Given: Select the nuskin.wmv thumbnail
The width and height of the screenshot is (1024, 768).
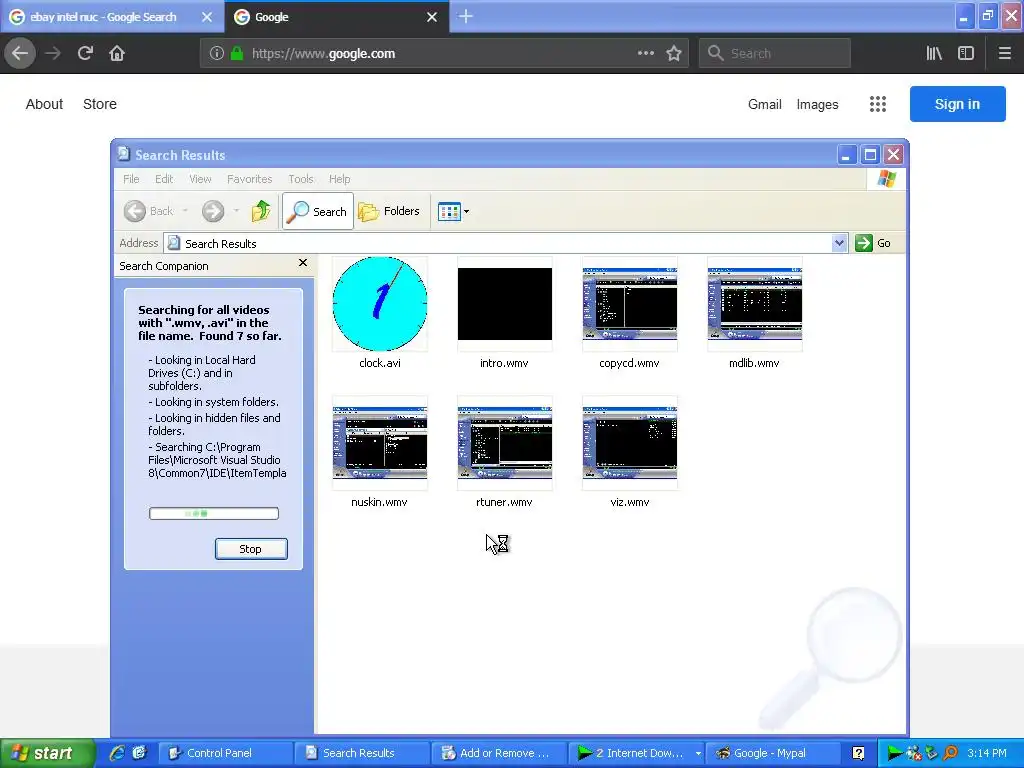Looking at the screenshot, I should pos(380,443).
